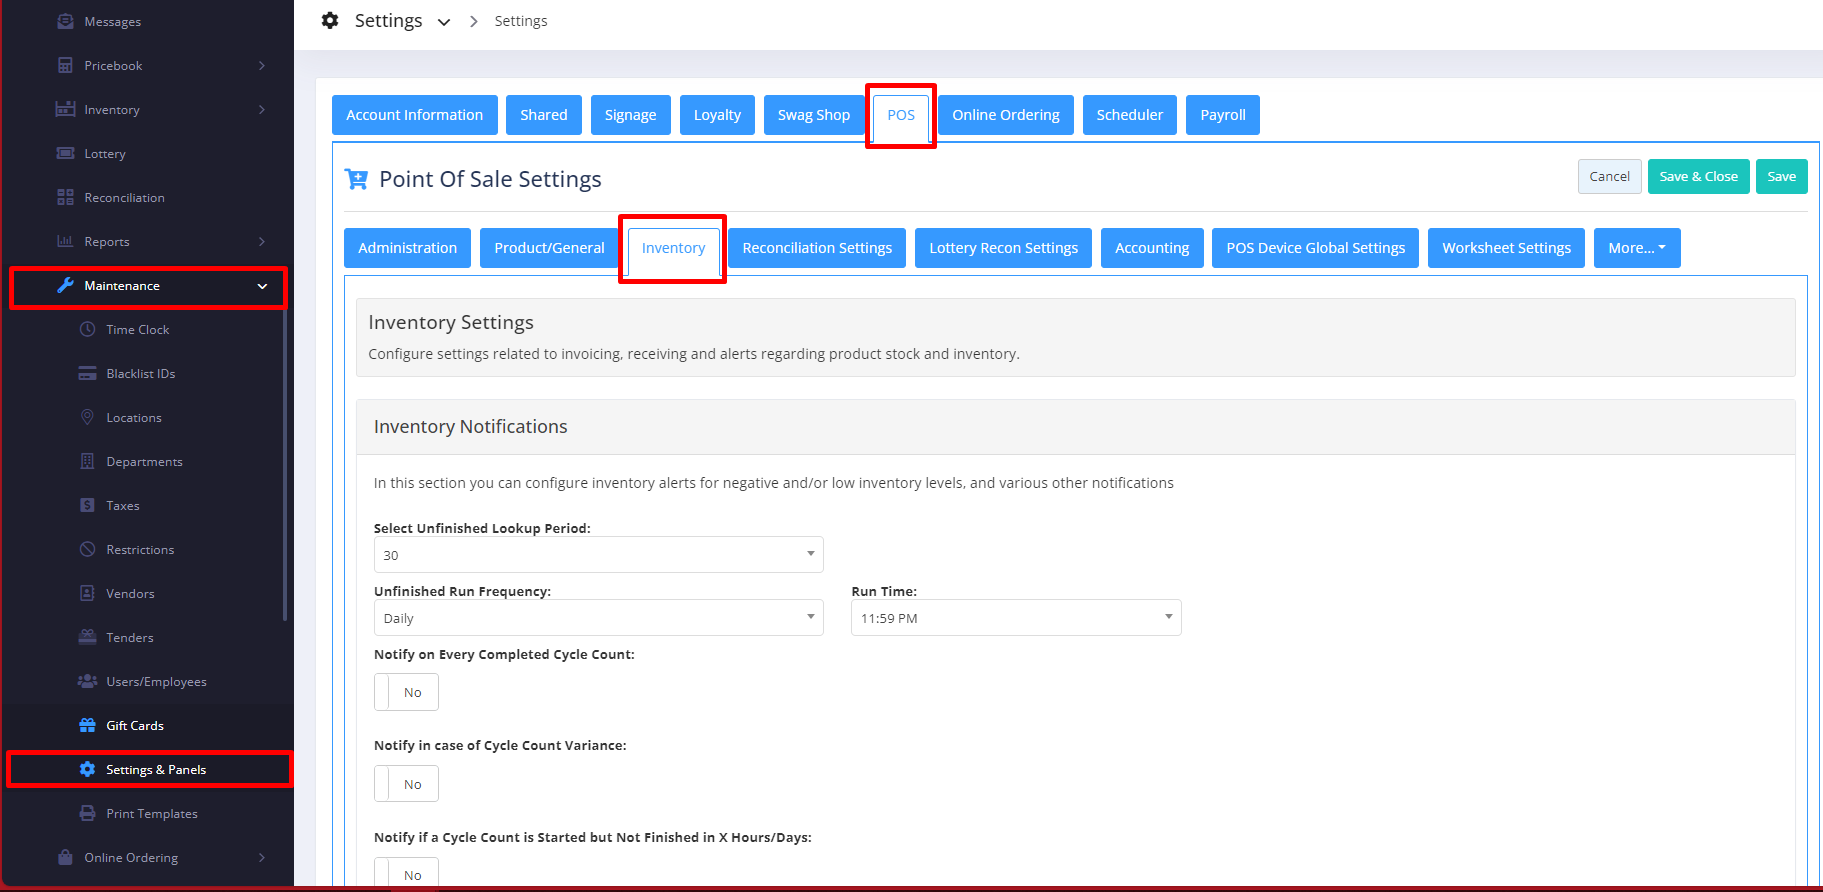
Task: Click the Lottery icon in sidebar
Action: tap(66, 153)
